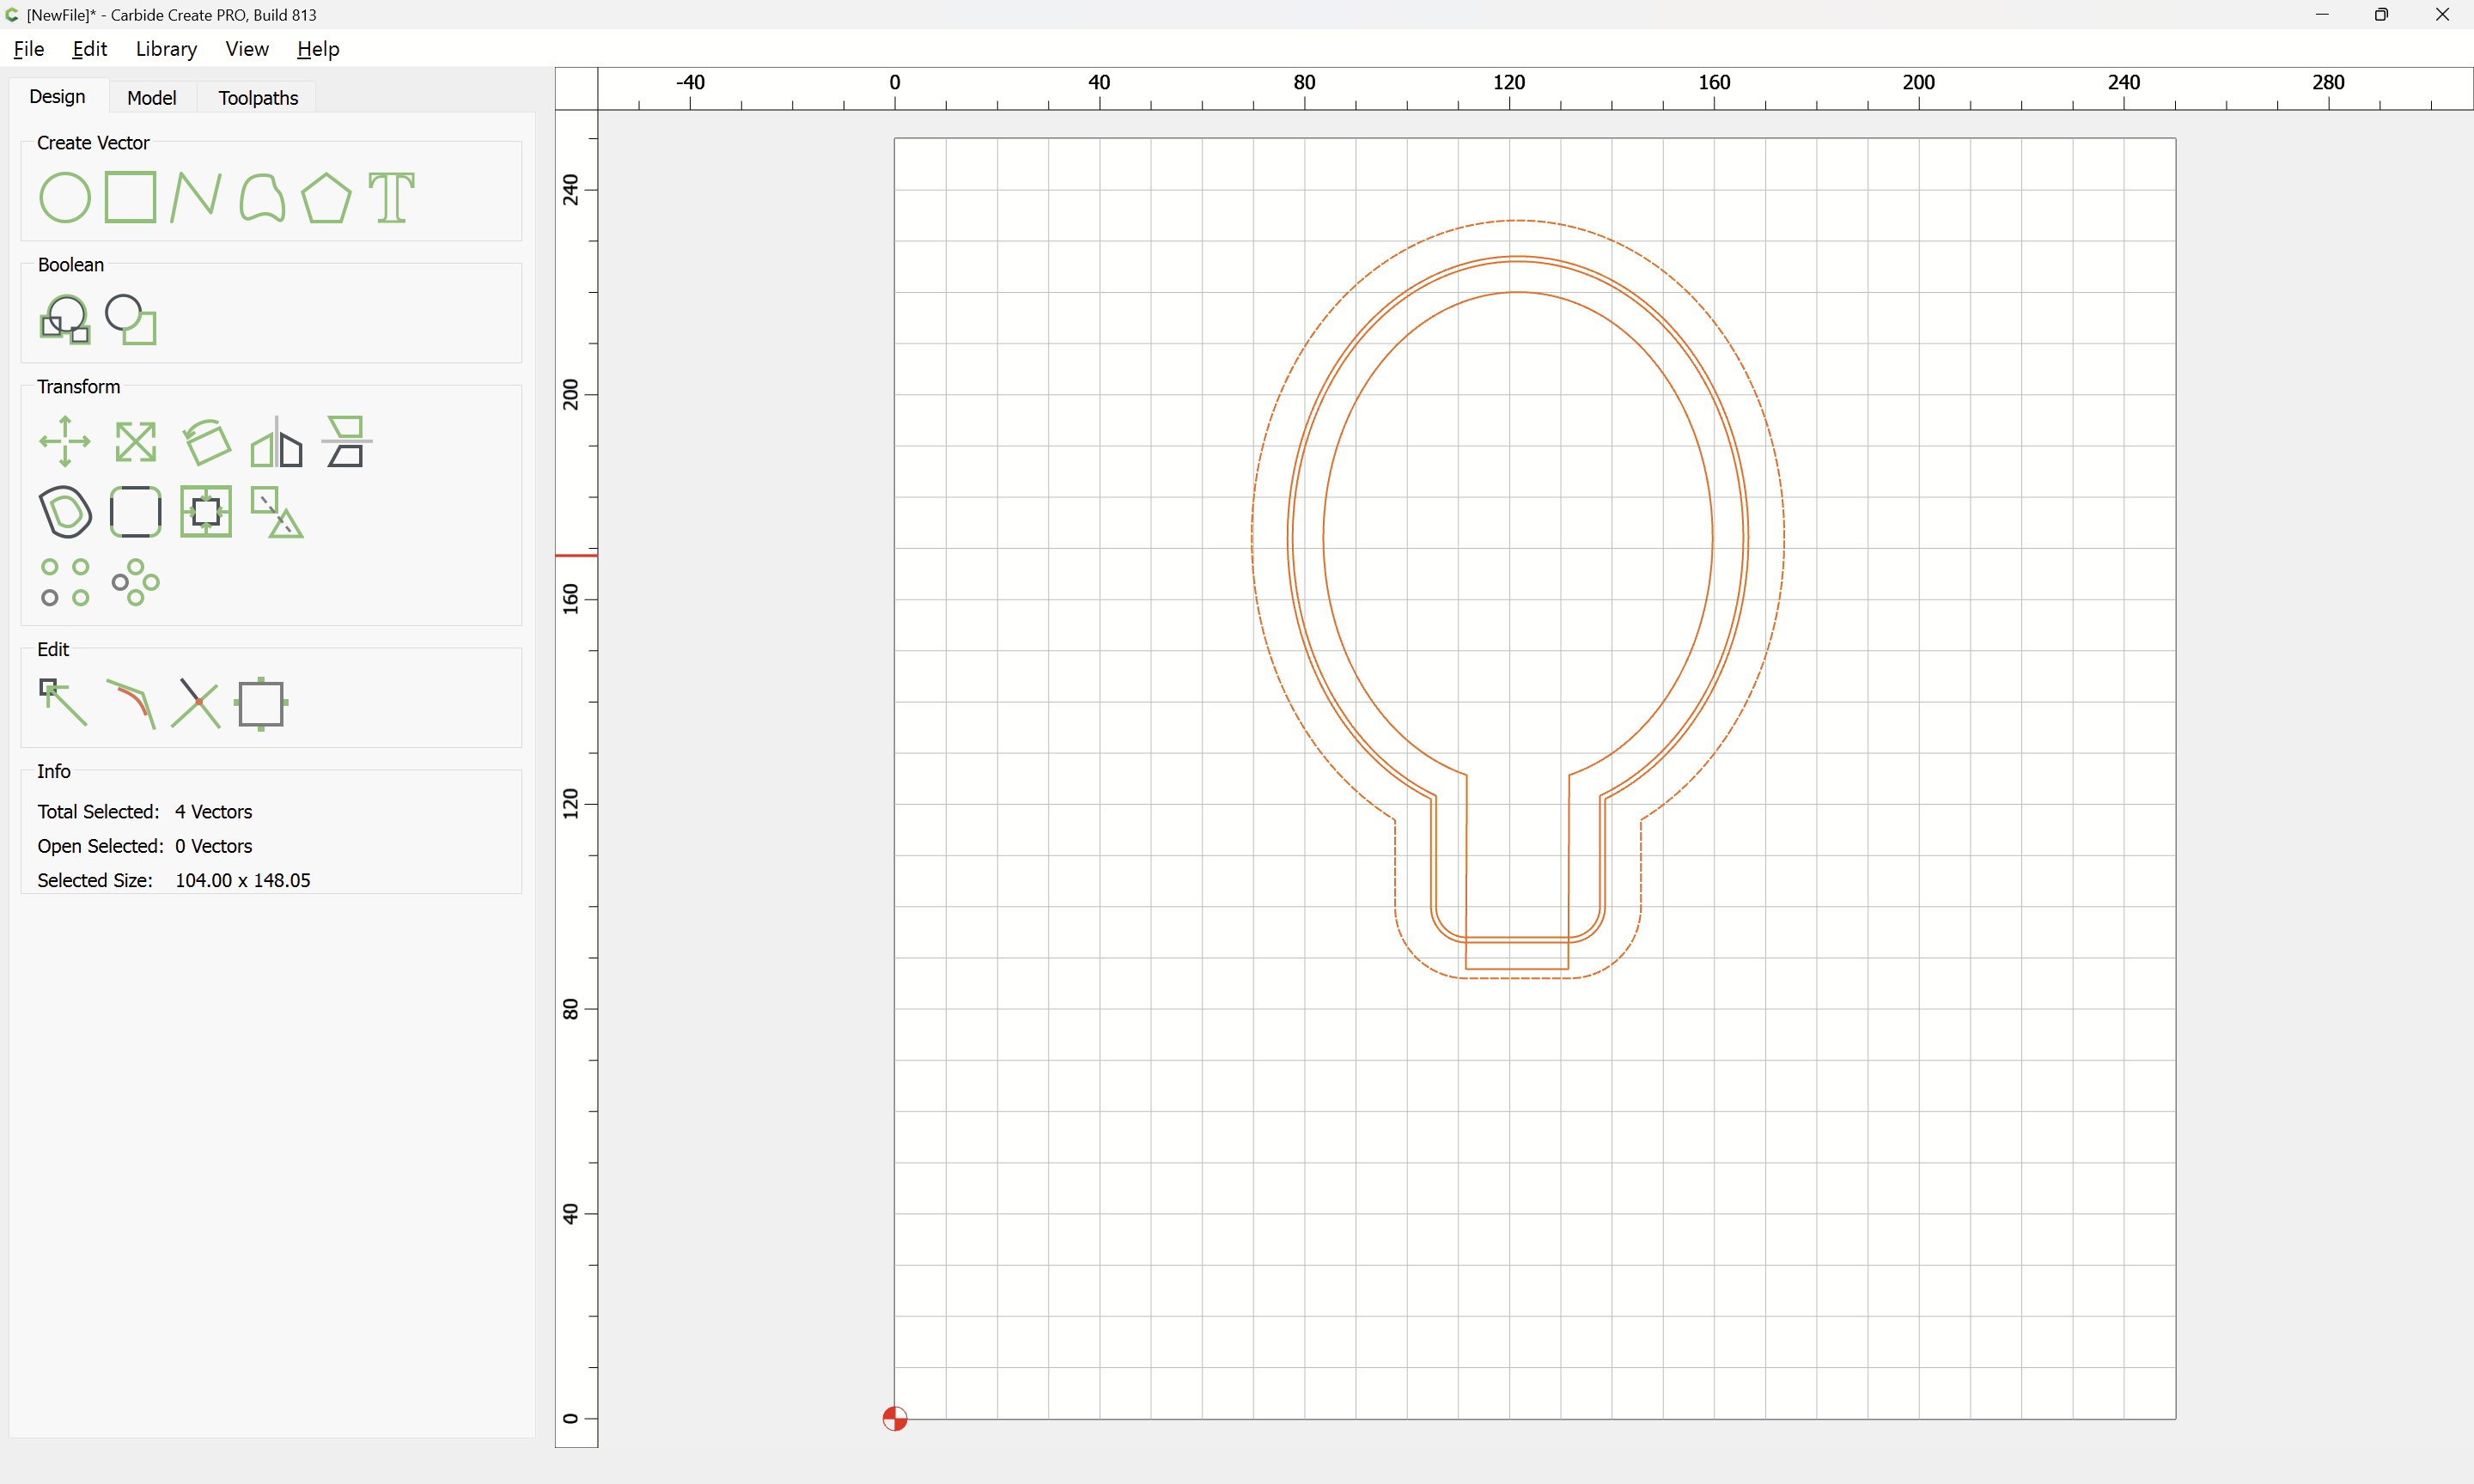Image resolution: width=2474 pixels, height=1484 pixels.
Task: Select the Text create tool
Action: click(391, 197)
